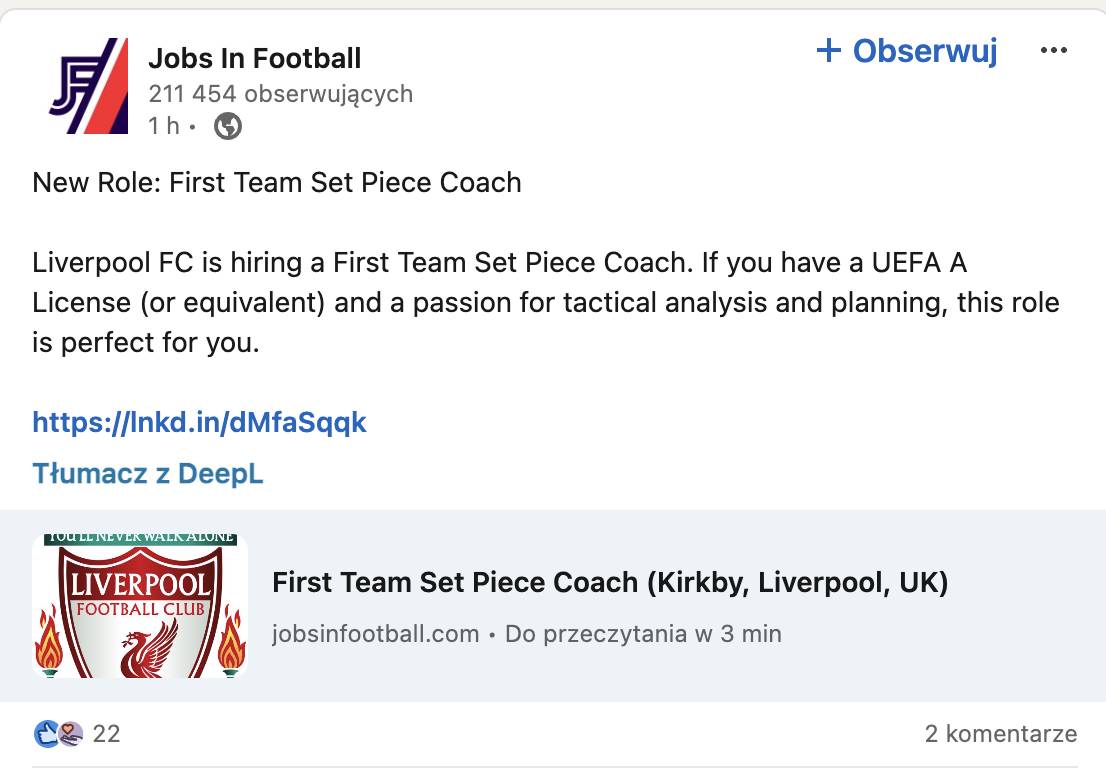Open the 2 komentarze comments
Viewport: 1106px width, 778px height.
1000,734
